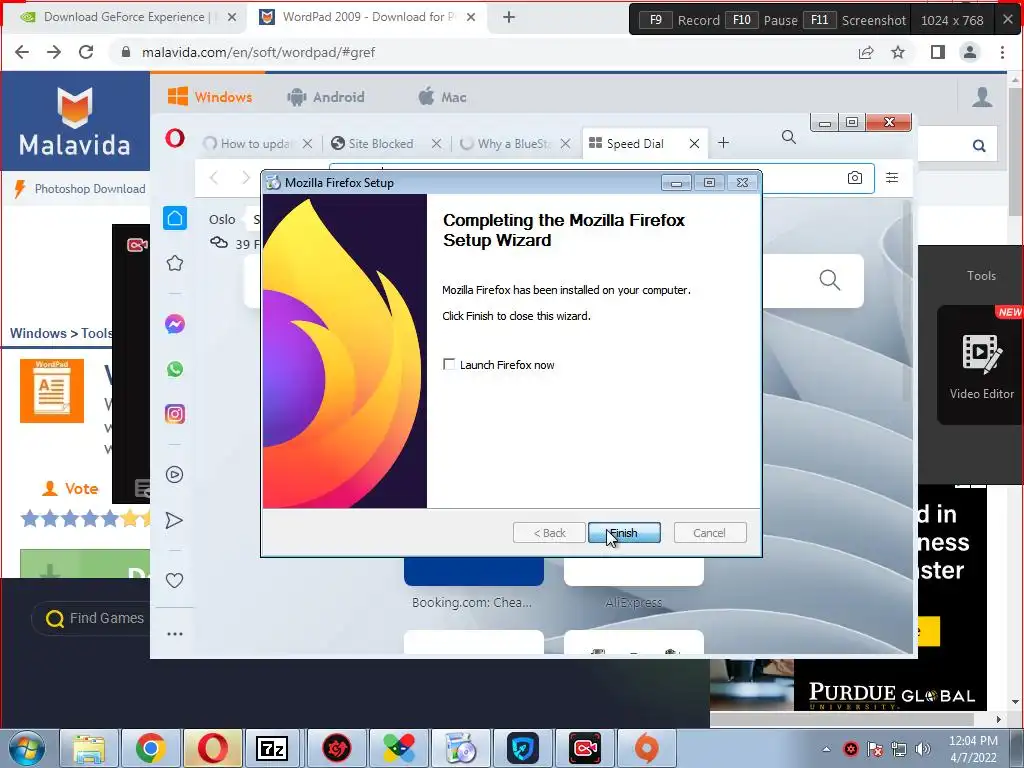1024x768 pixels.
Task: Open Video Editor tool card
Action: coord(980,366)
